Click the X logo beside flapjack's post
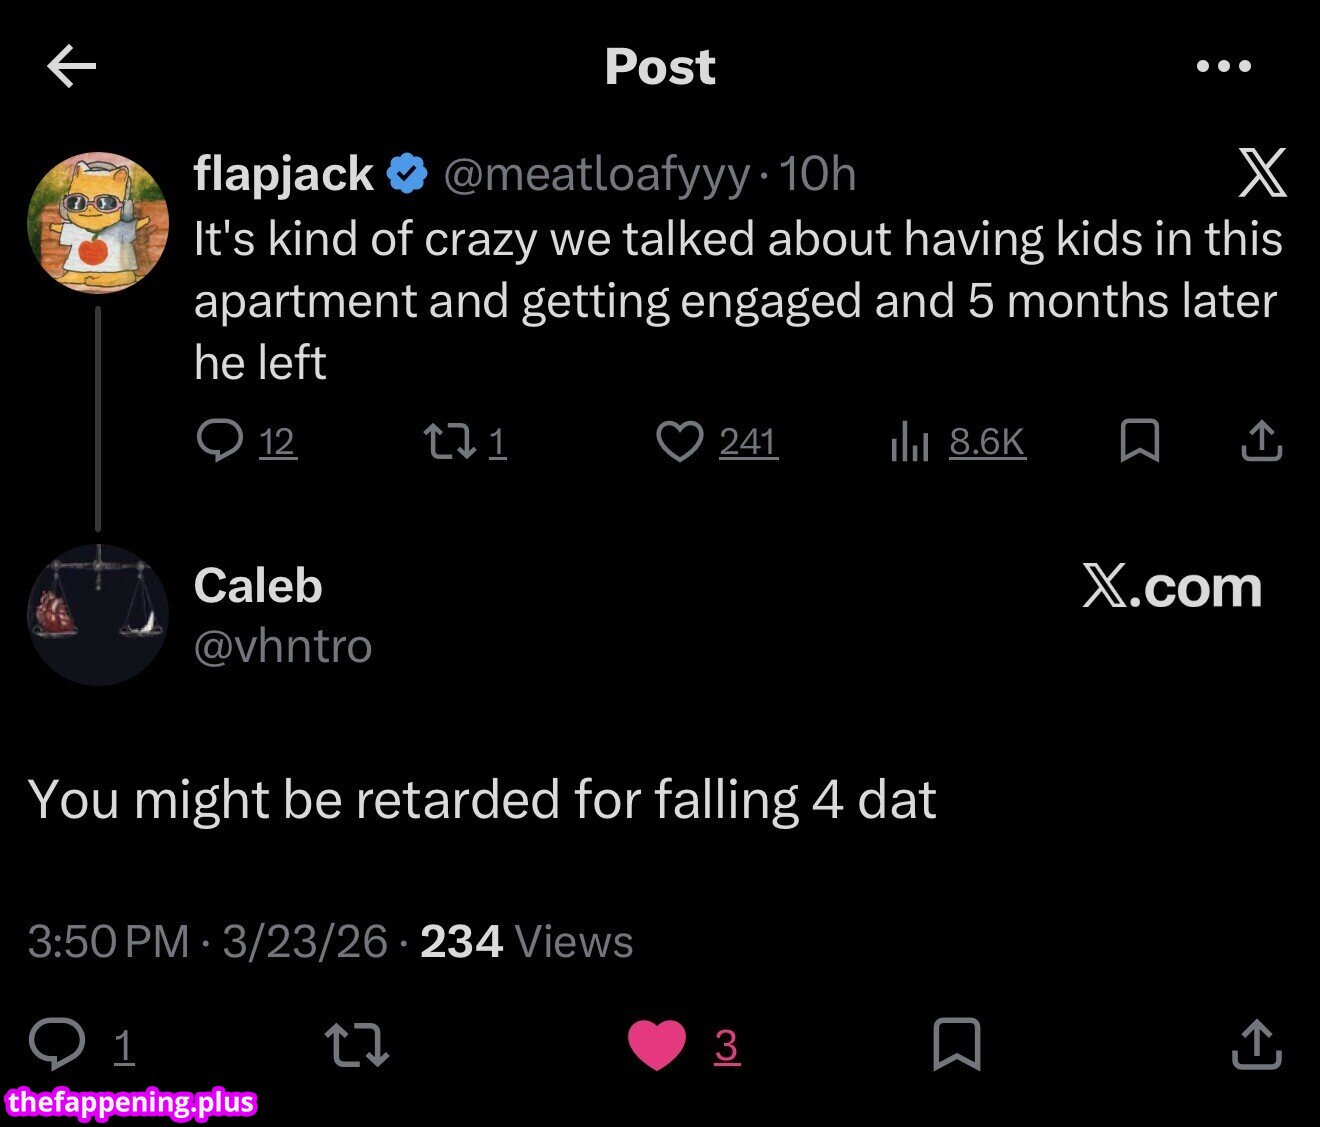The height and width of the screenshot is (1127, 1320). tap(1262, 173)
